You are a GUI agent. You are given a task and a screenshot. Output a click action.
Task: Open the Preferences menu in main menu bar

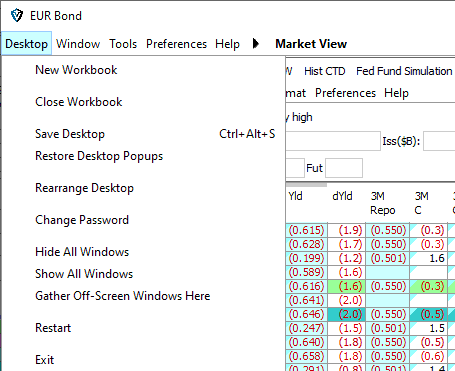[x=176, y=44]
